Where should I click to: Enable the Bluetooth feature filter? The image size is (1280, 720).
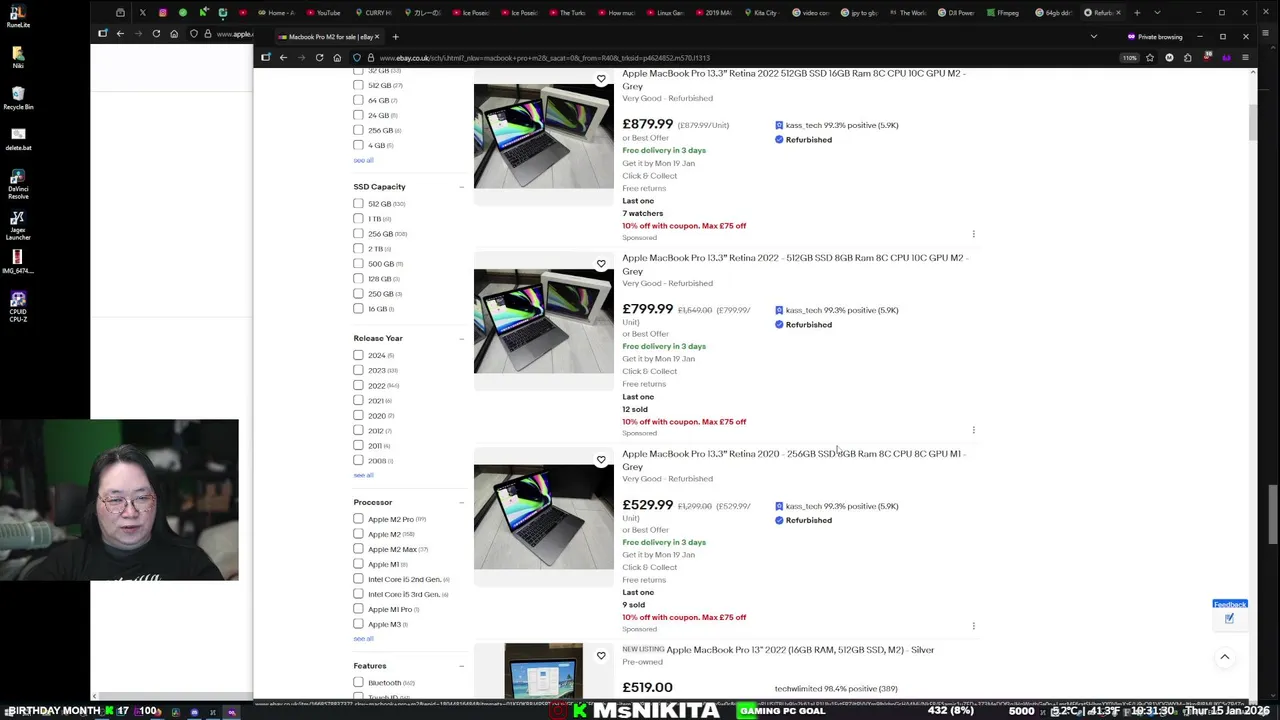tap(358, 683)
